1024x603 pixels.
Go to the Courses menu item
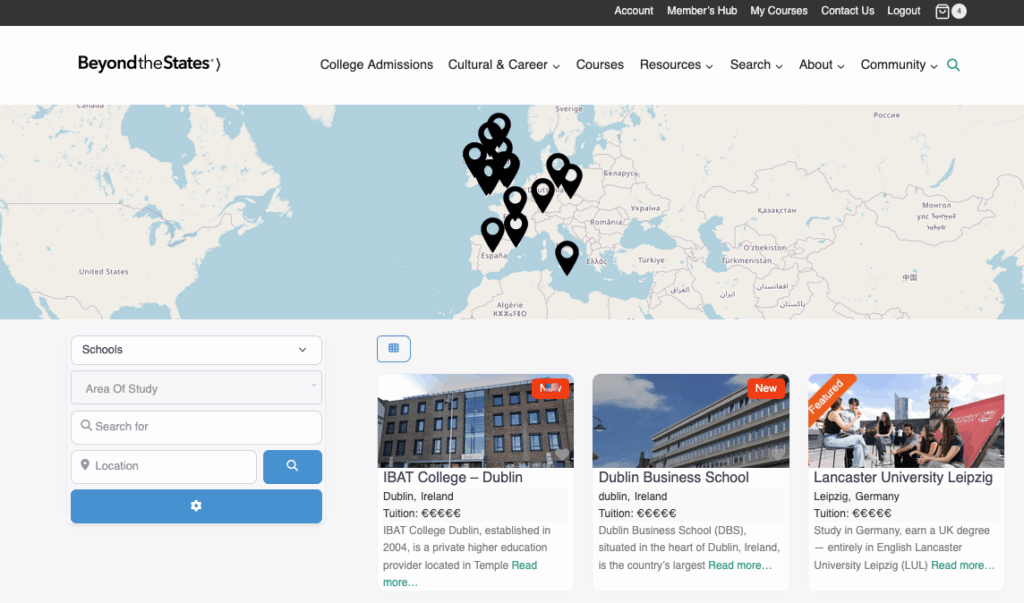click(599, 65)
